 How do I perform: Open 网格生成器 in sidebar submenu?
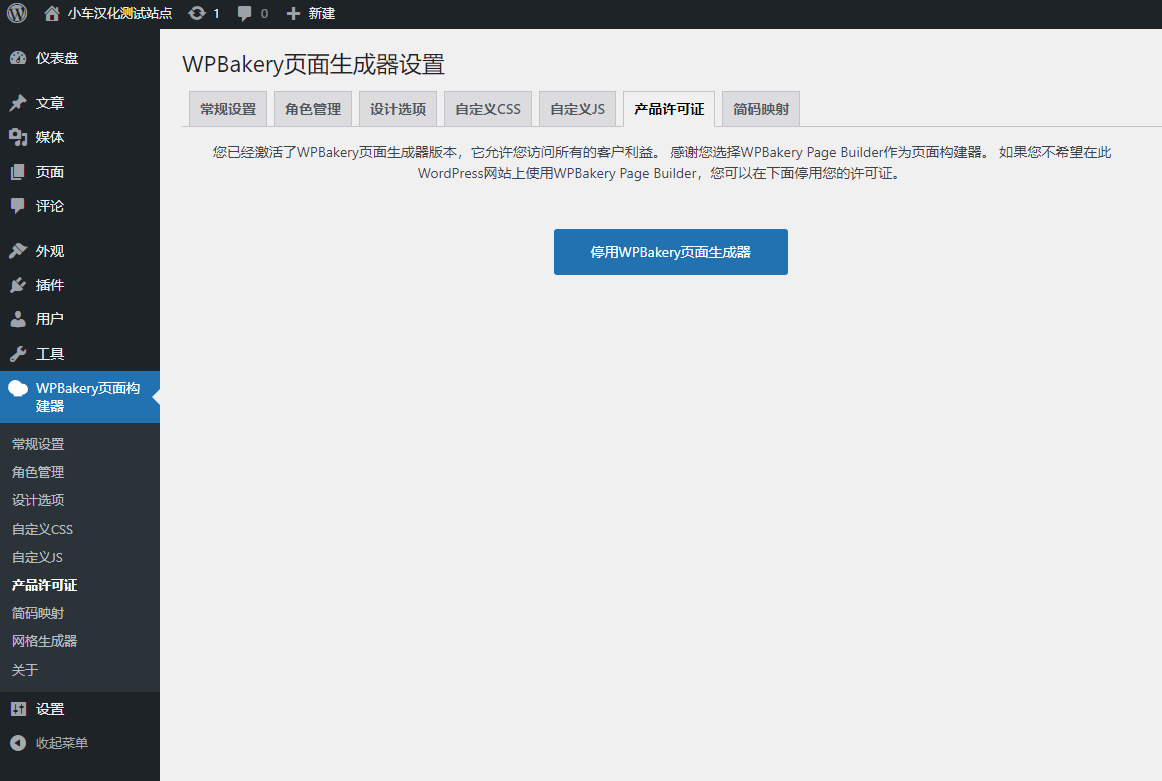(44, 641)
